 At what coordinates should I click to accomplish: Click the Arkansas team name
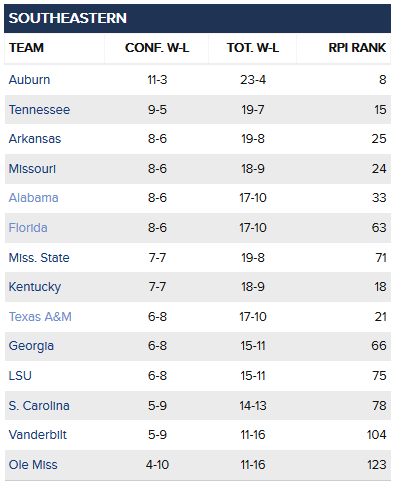[35, 139]
